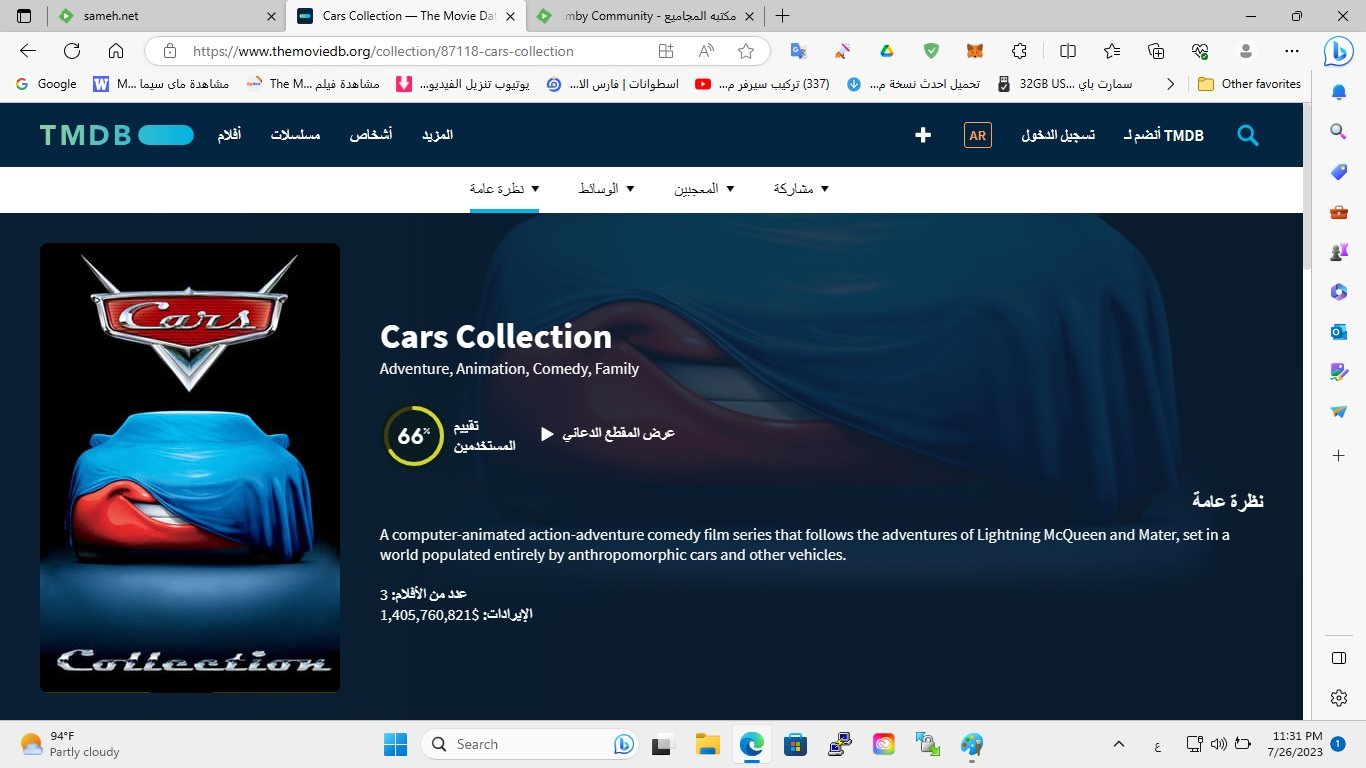Close the sameh.net tab
Viewport: 1366px width, 768px height.
(x=271, y=16)
